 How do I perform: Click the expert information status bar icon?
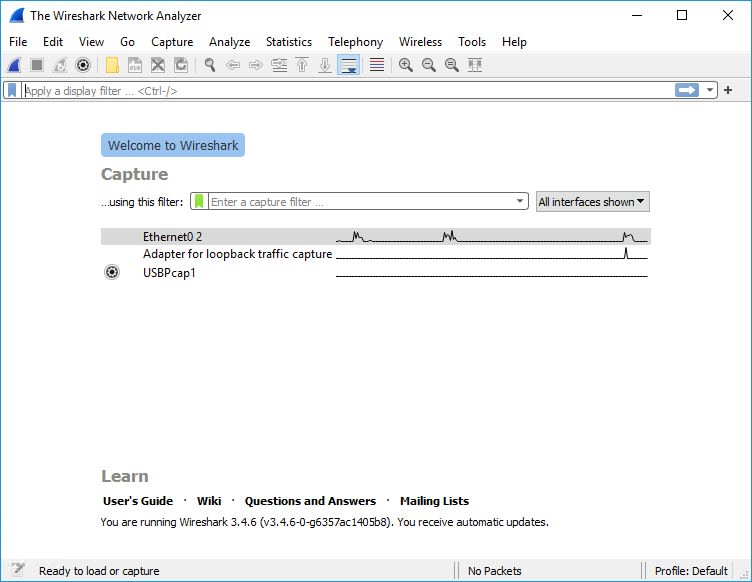tap(18, 570)
